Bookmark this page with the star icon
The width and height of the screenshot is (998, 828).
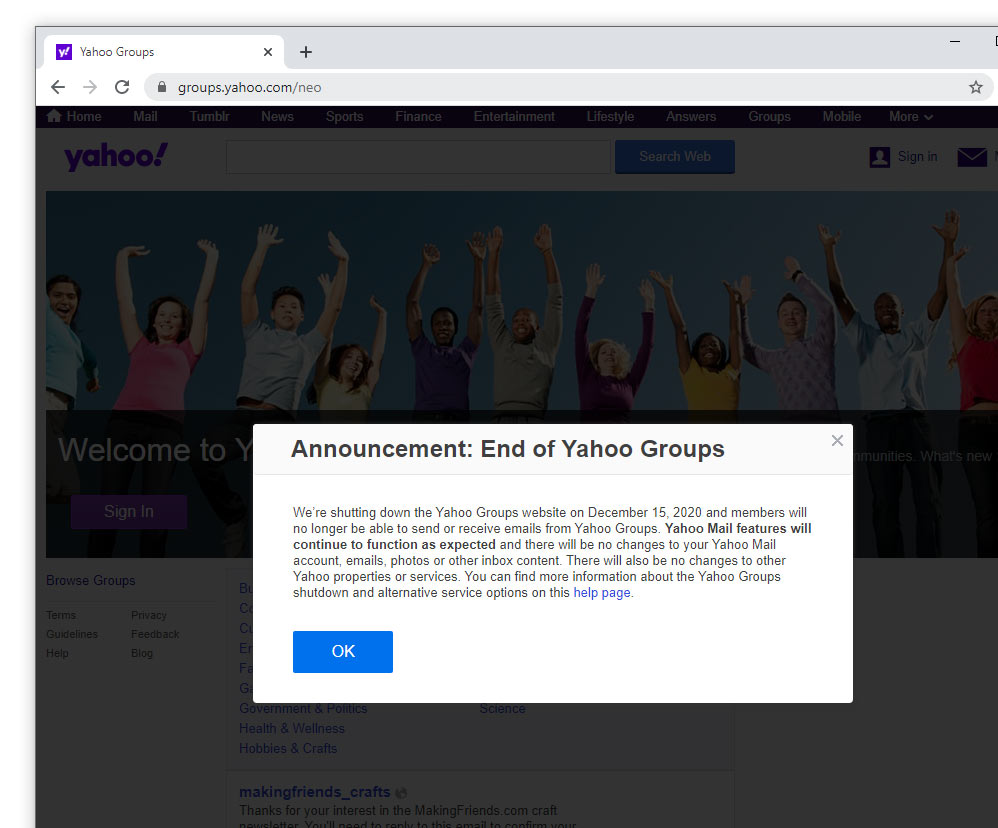point(976,87)
